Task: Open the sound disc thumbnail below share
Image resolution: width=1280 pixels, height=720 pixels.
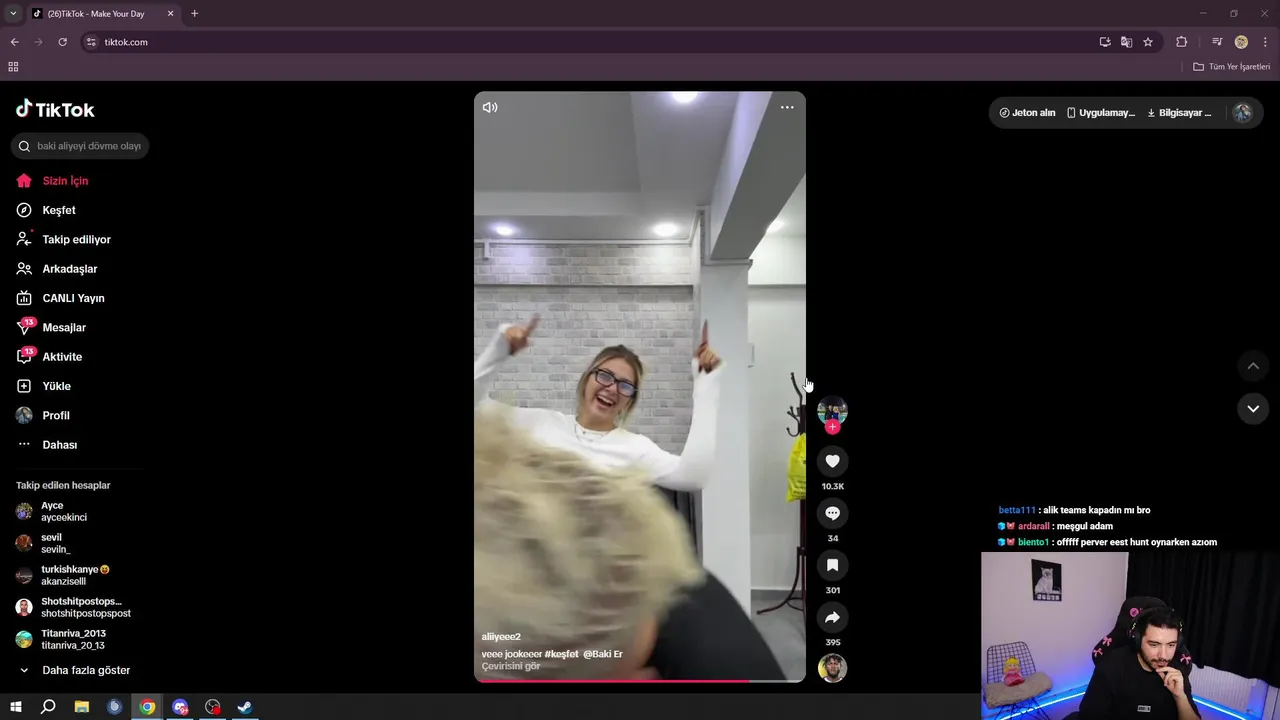Action: 832,668
